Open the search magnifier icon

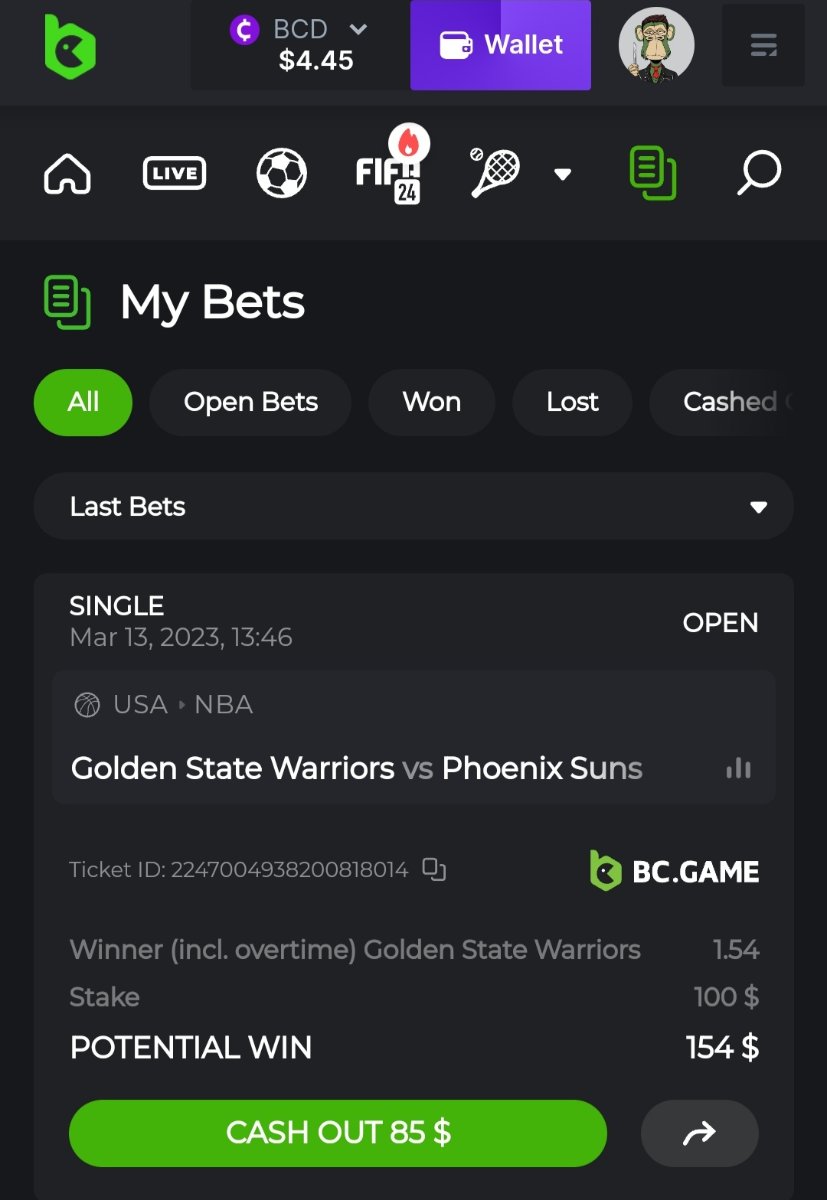click(758, 173)
